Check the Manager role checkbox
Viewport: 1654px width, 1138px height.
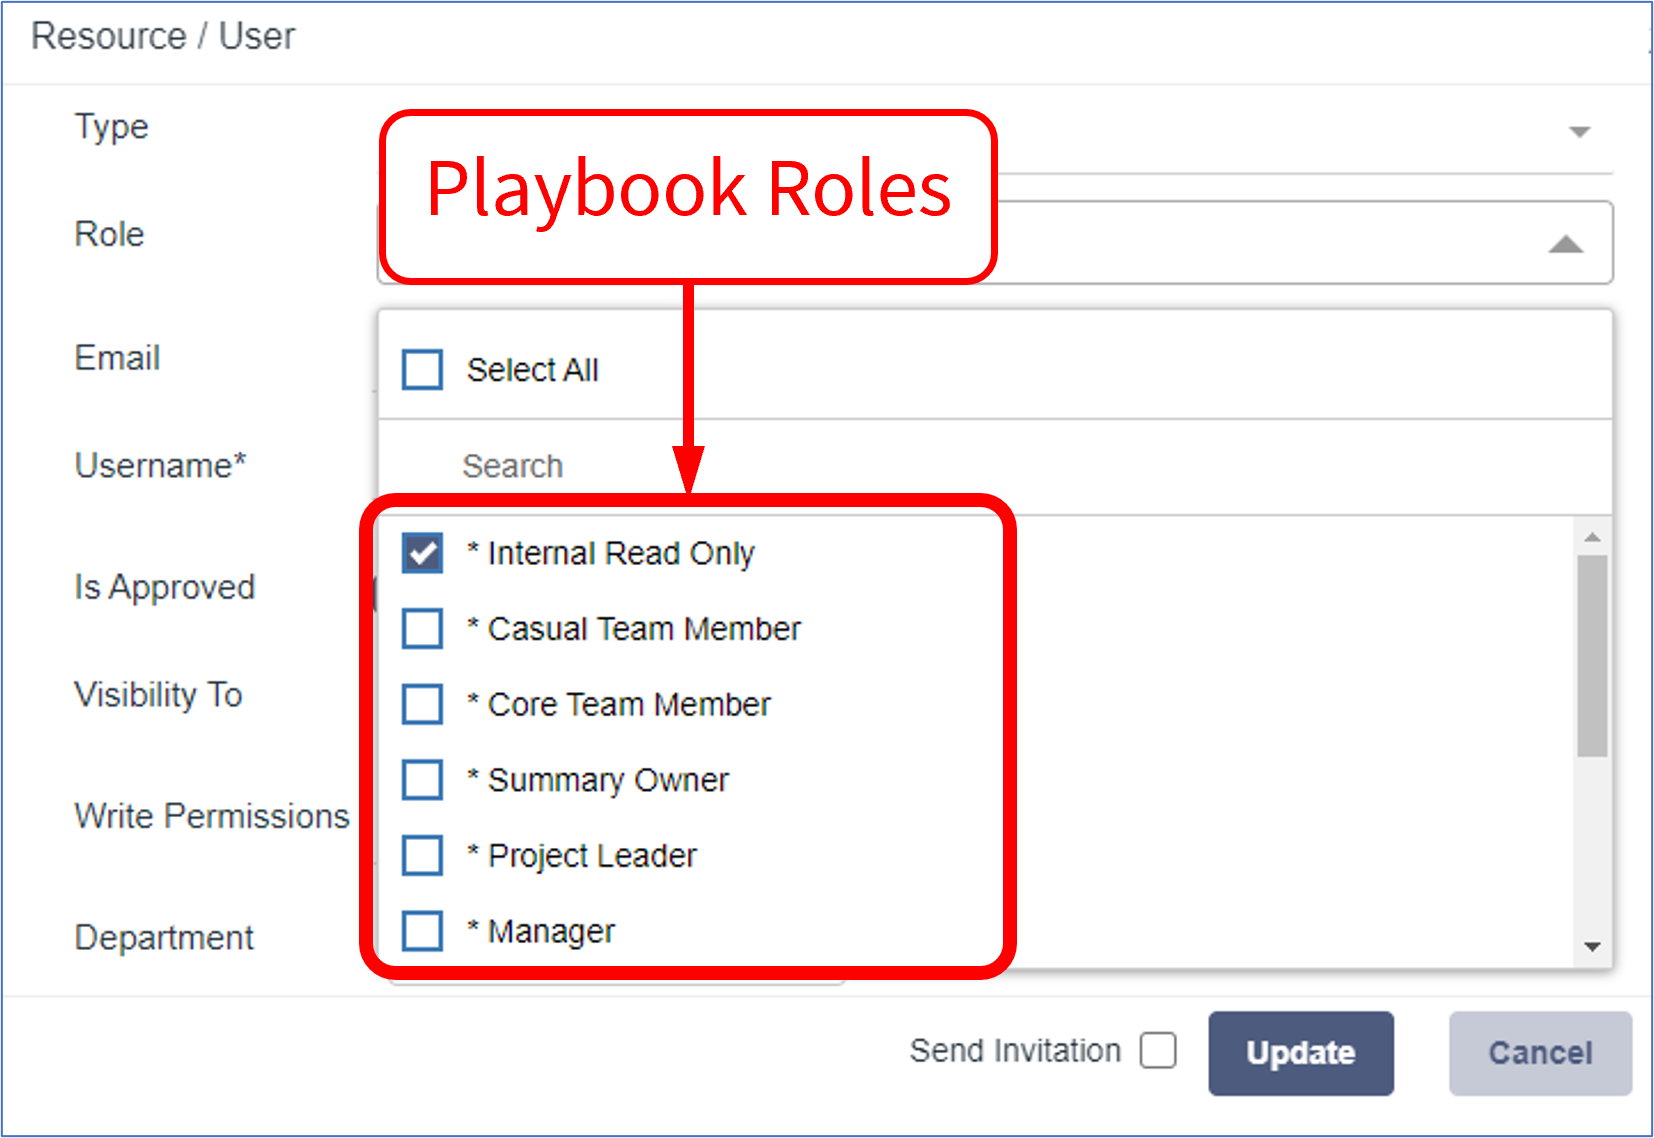click(x=422, y=931)
